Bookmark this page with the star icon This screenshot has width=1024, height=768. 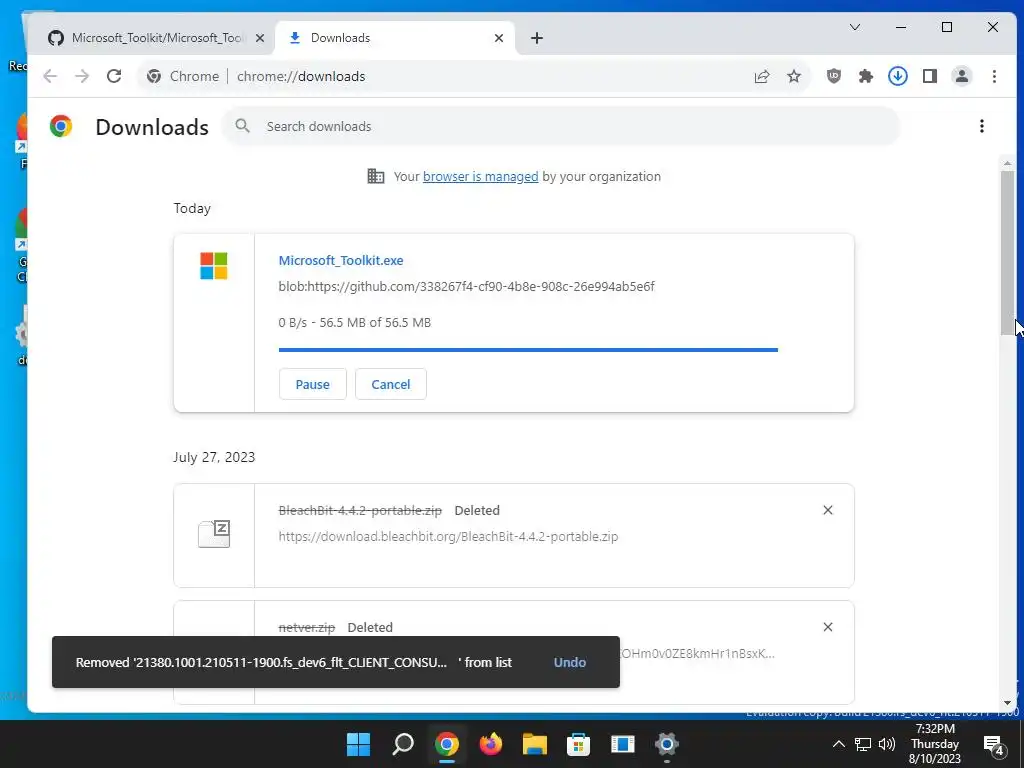793,76
